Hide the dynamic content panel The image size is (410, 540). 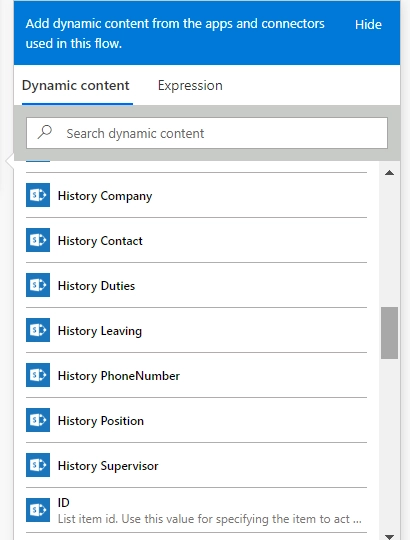368,24
